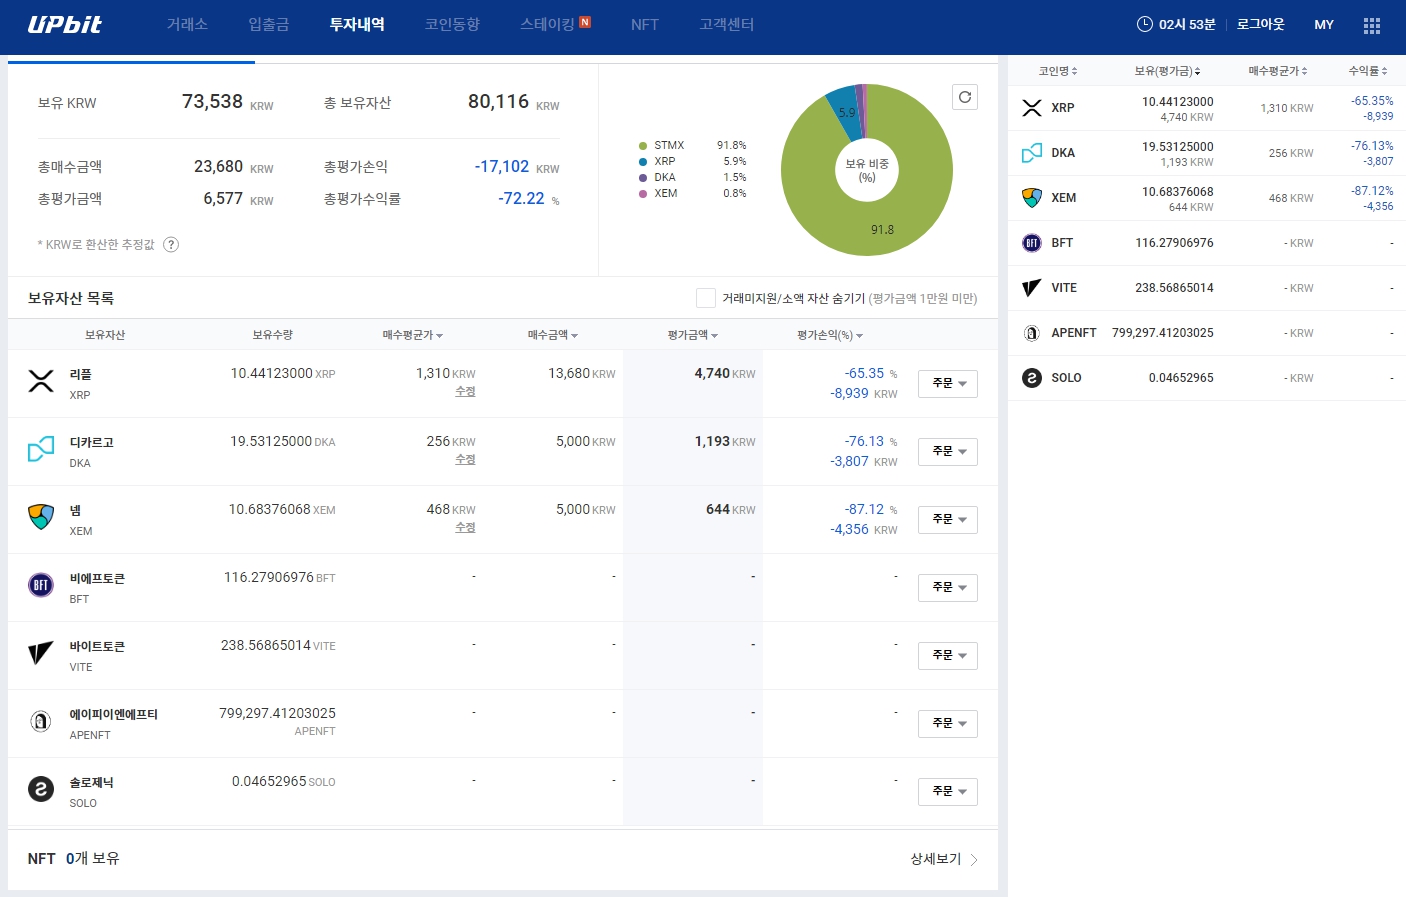This screenshot has width=1406, height=897.
Task: Sort sidebar by 수익률 header
Action: [x=1368, y=71]
